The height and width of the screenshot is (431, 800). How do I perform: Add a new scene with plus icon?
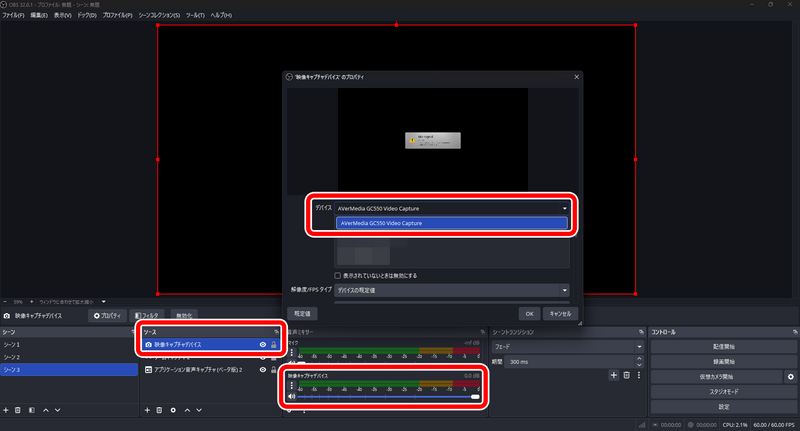click(6, 410)
